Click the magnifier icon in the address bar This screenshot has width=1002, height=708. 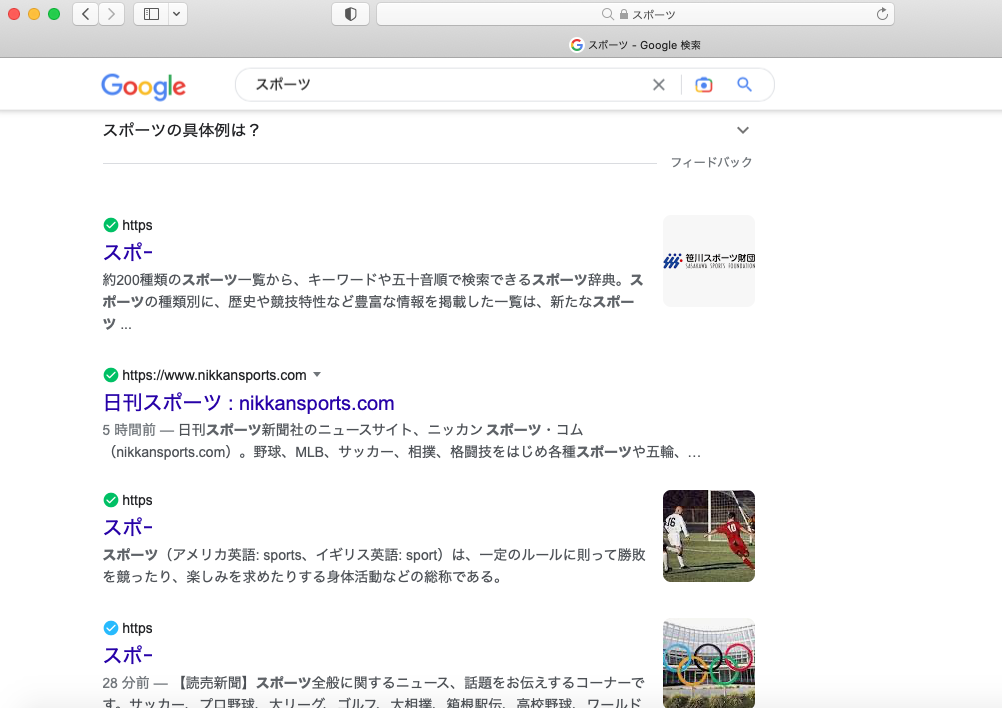608,14
